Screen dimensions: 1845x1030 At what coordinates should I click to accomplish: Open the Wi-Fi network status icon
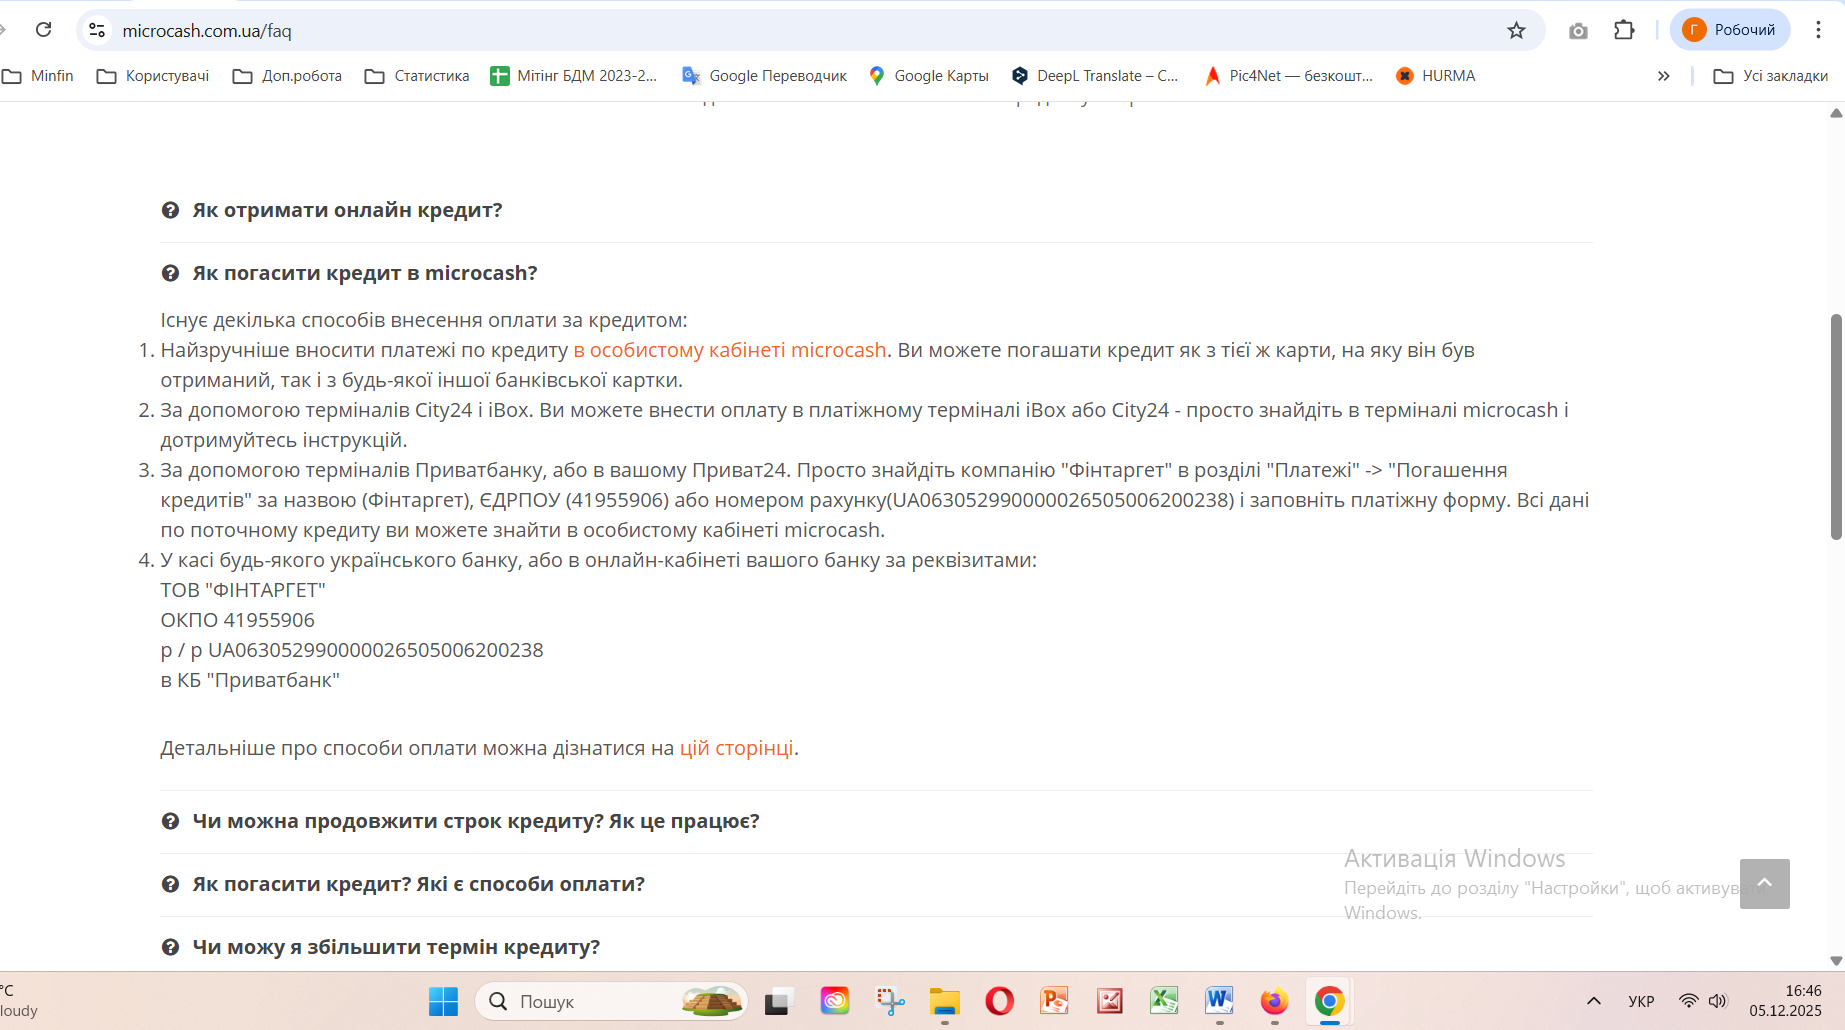point(1689,1001)
